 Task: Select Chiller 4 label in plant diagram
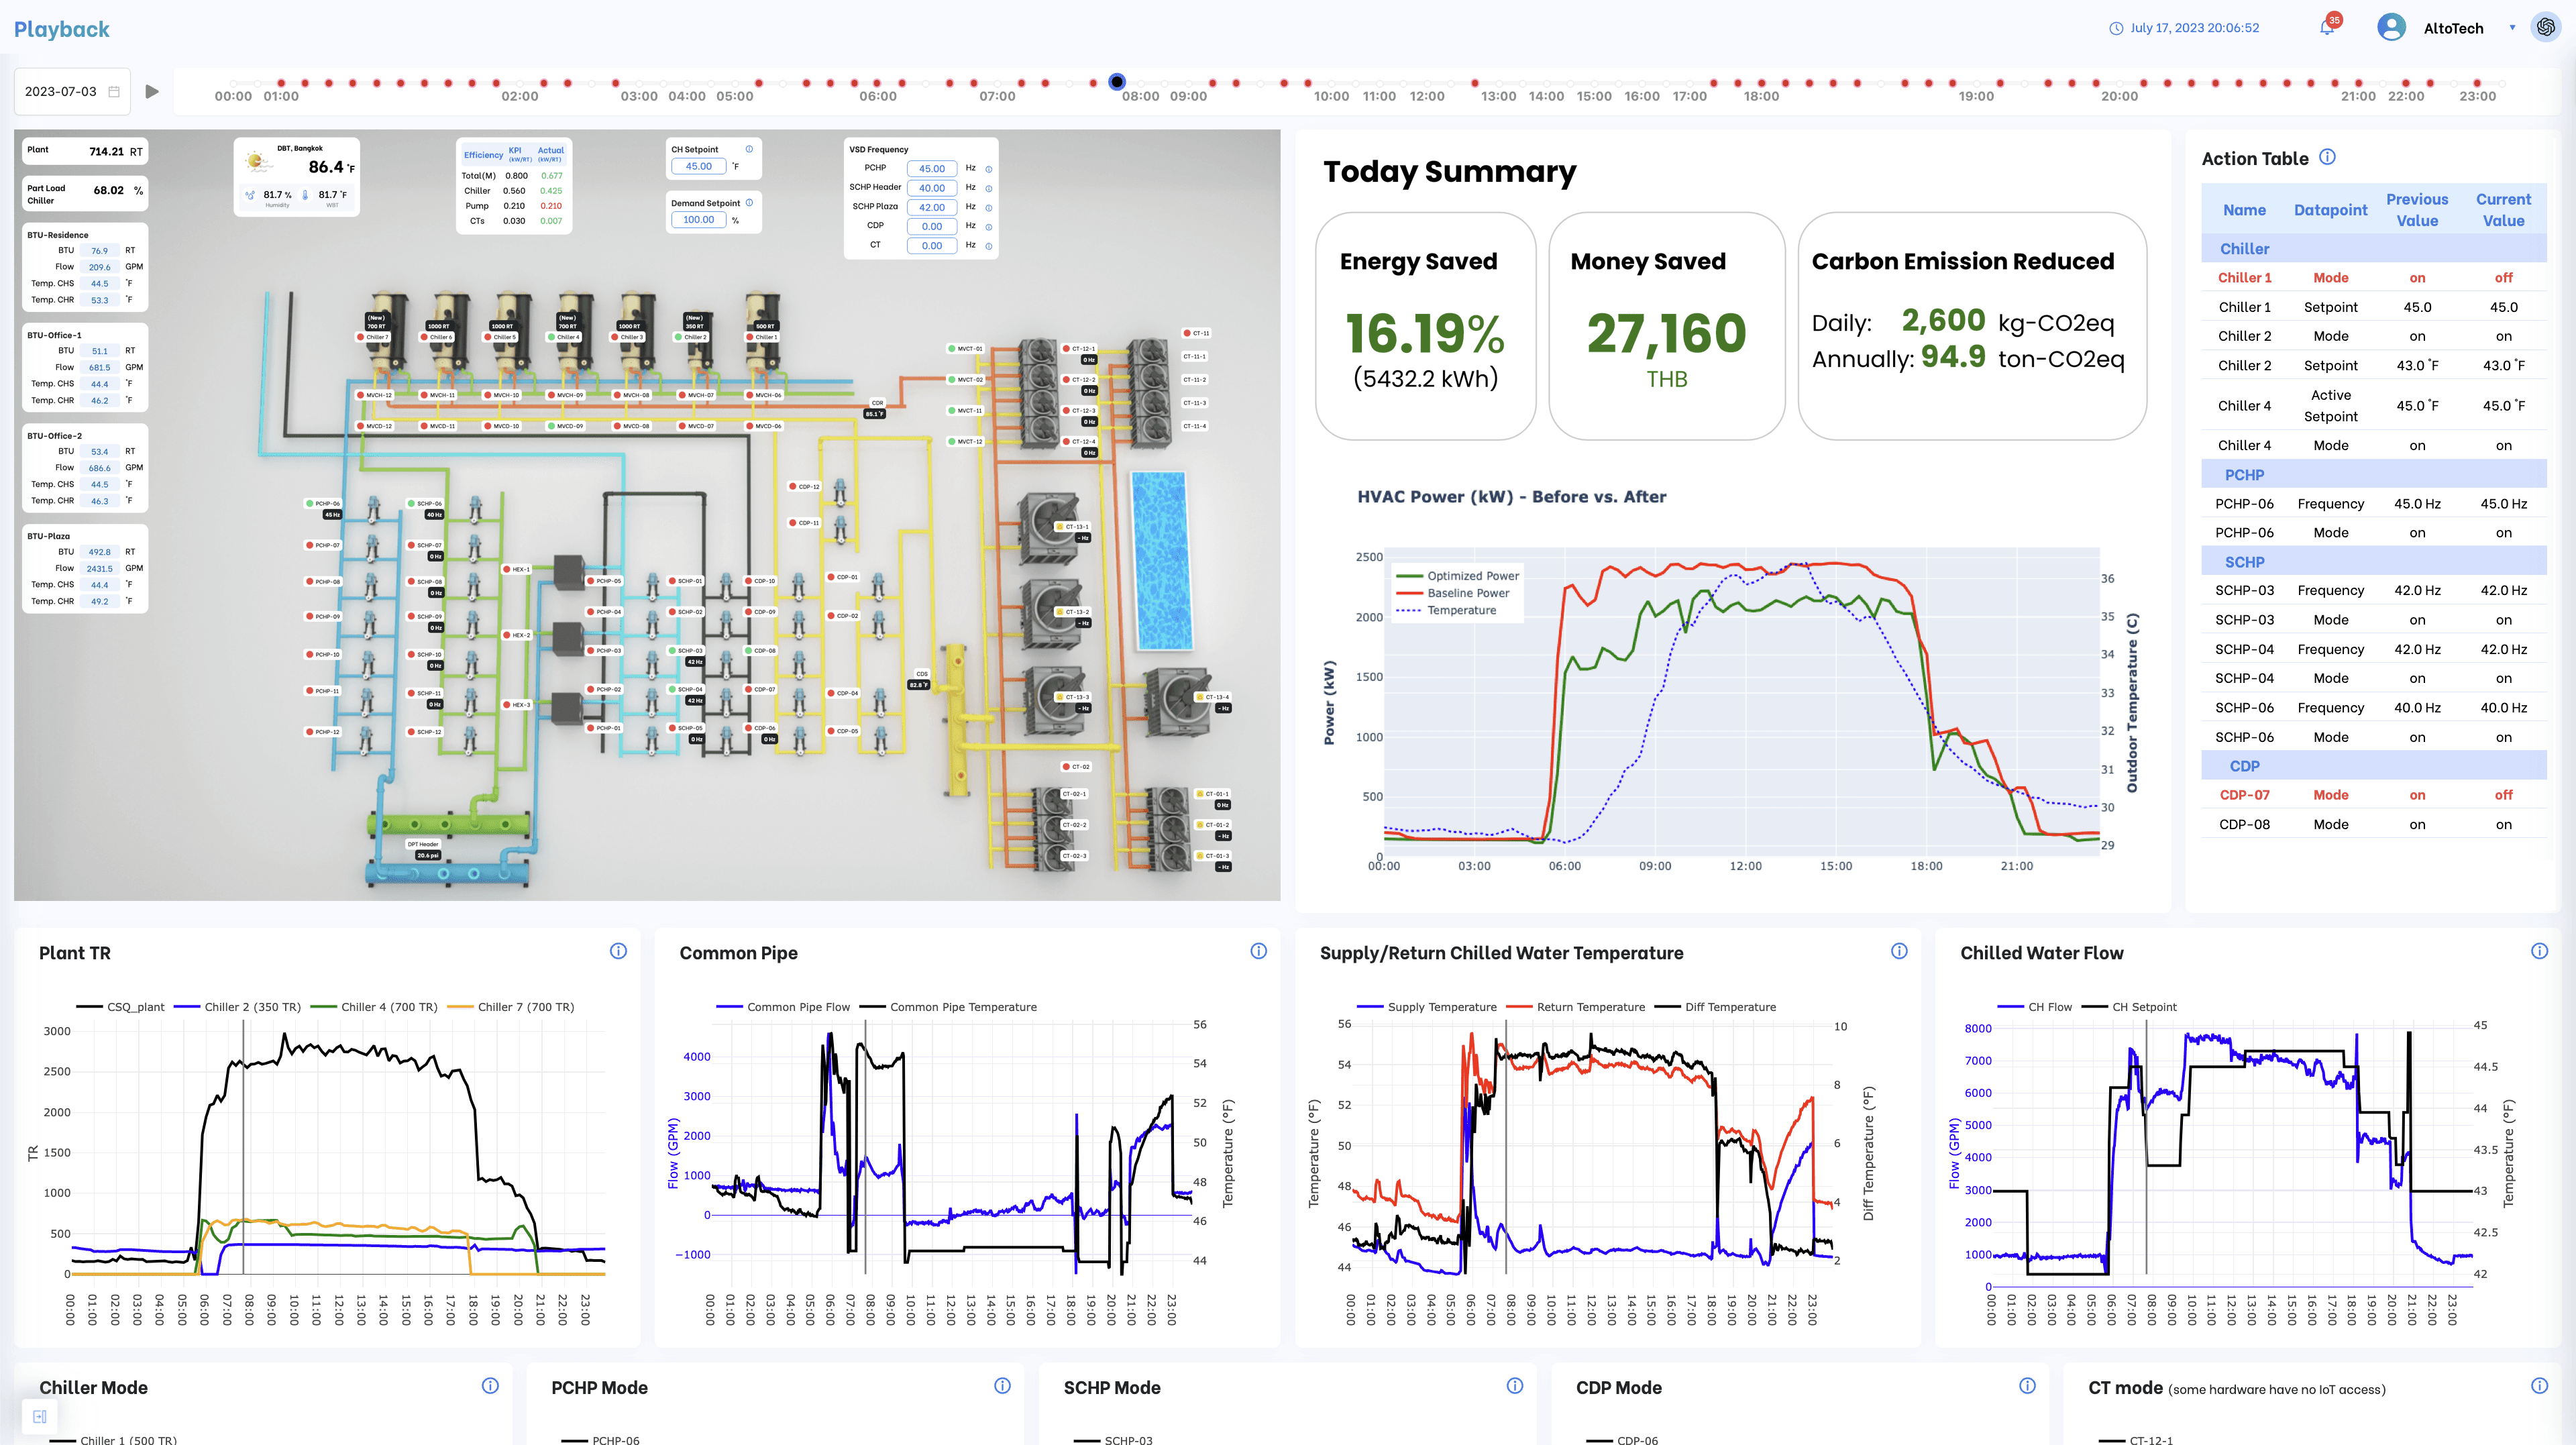[565, 337]
